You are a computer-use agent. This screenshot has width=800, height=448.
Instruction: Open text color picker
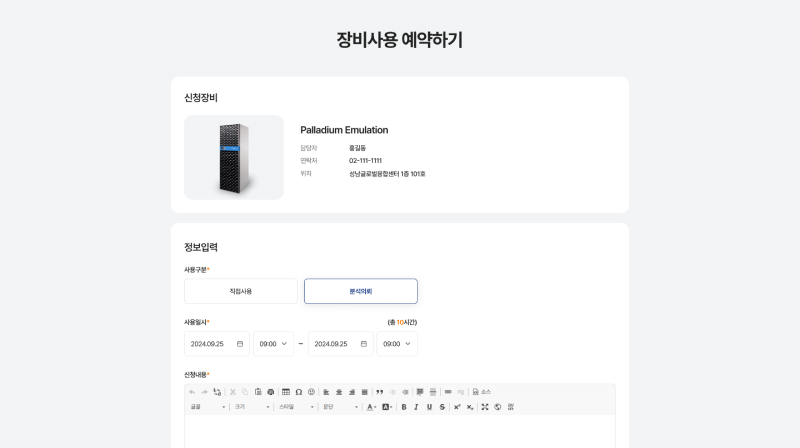tap(371, 407)
